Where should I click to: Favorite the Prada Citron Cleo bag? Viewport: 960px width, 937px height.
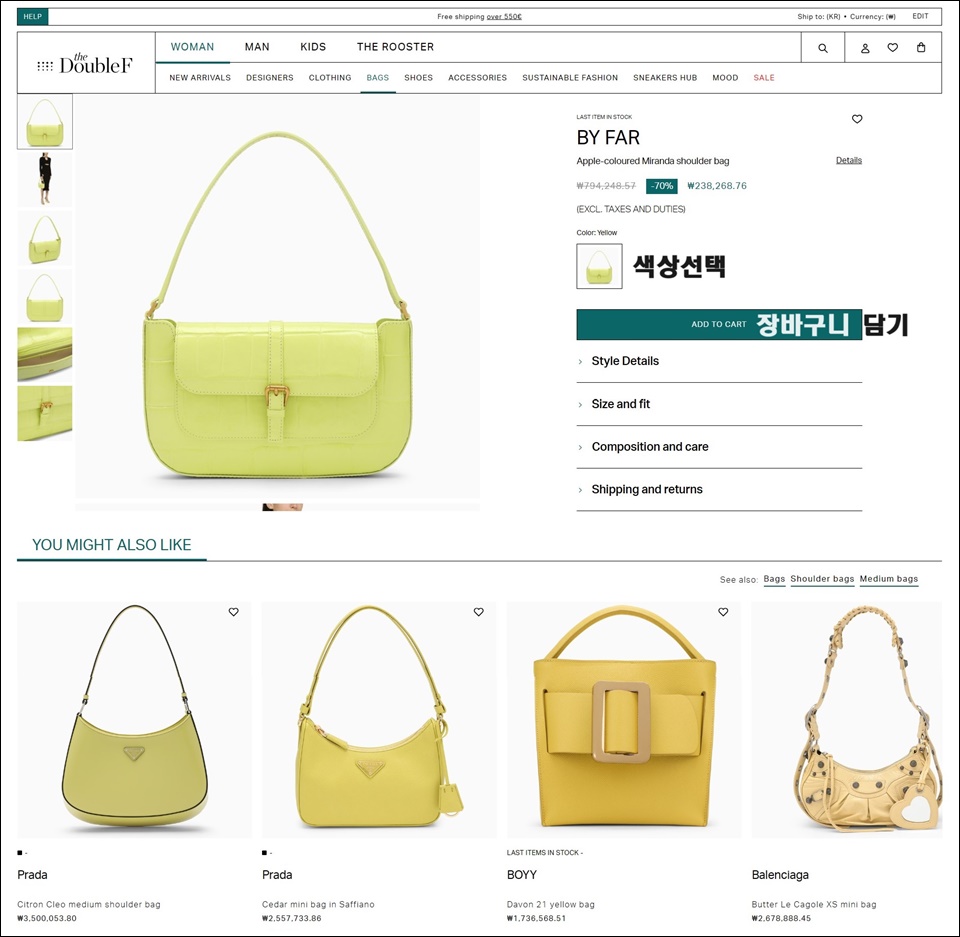point(233,612)
